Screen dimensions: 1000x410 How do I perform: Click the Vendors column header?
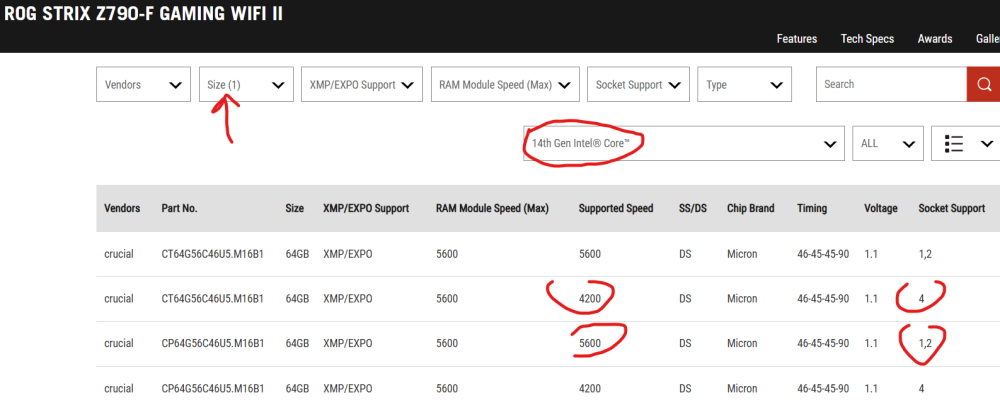122,209
